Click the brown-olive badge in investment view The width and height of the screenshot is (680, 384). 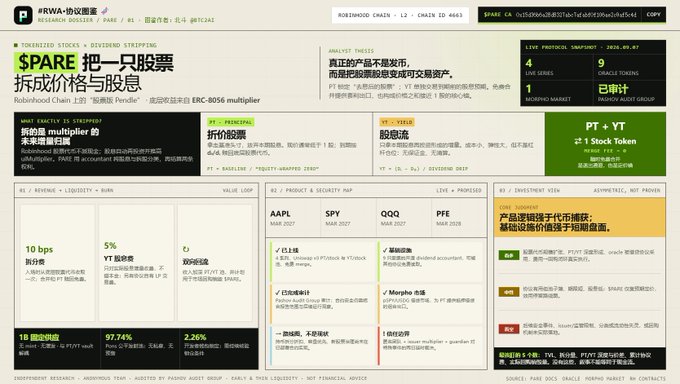(x=509, y=292)
